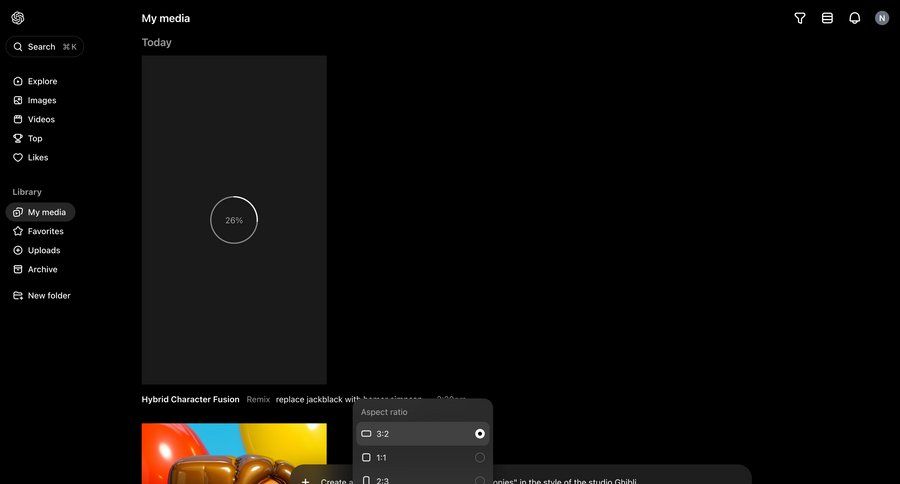Open the Search box in sidebar

(45, 47)
